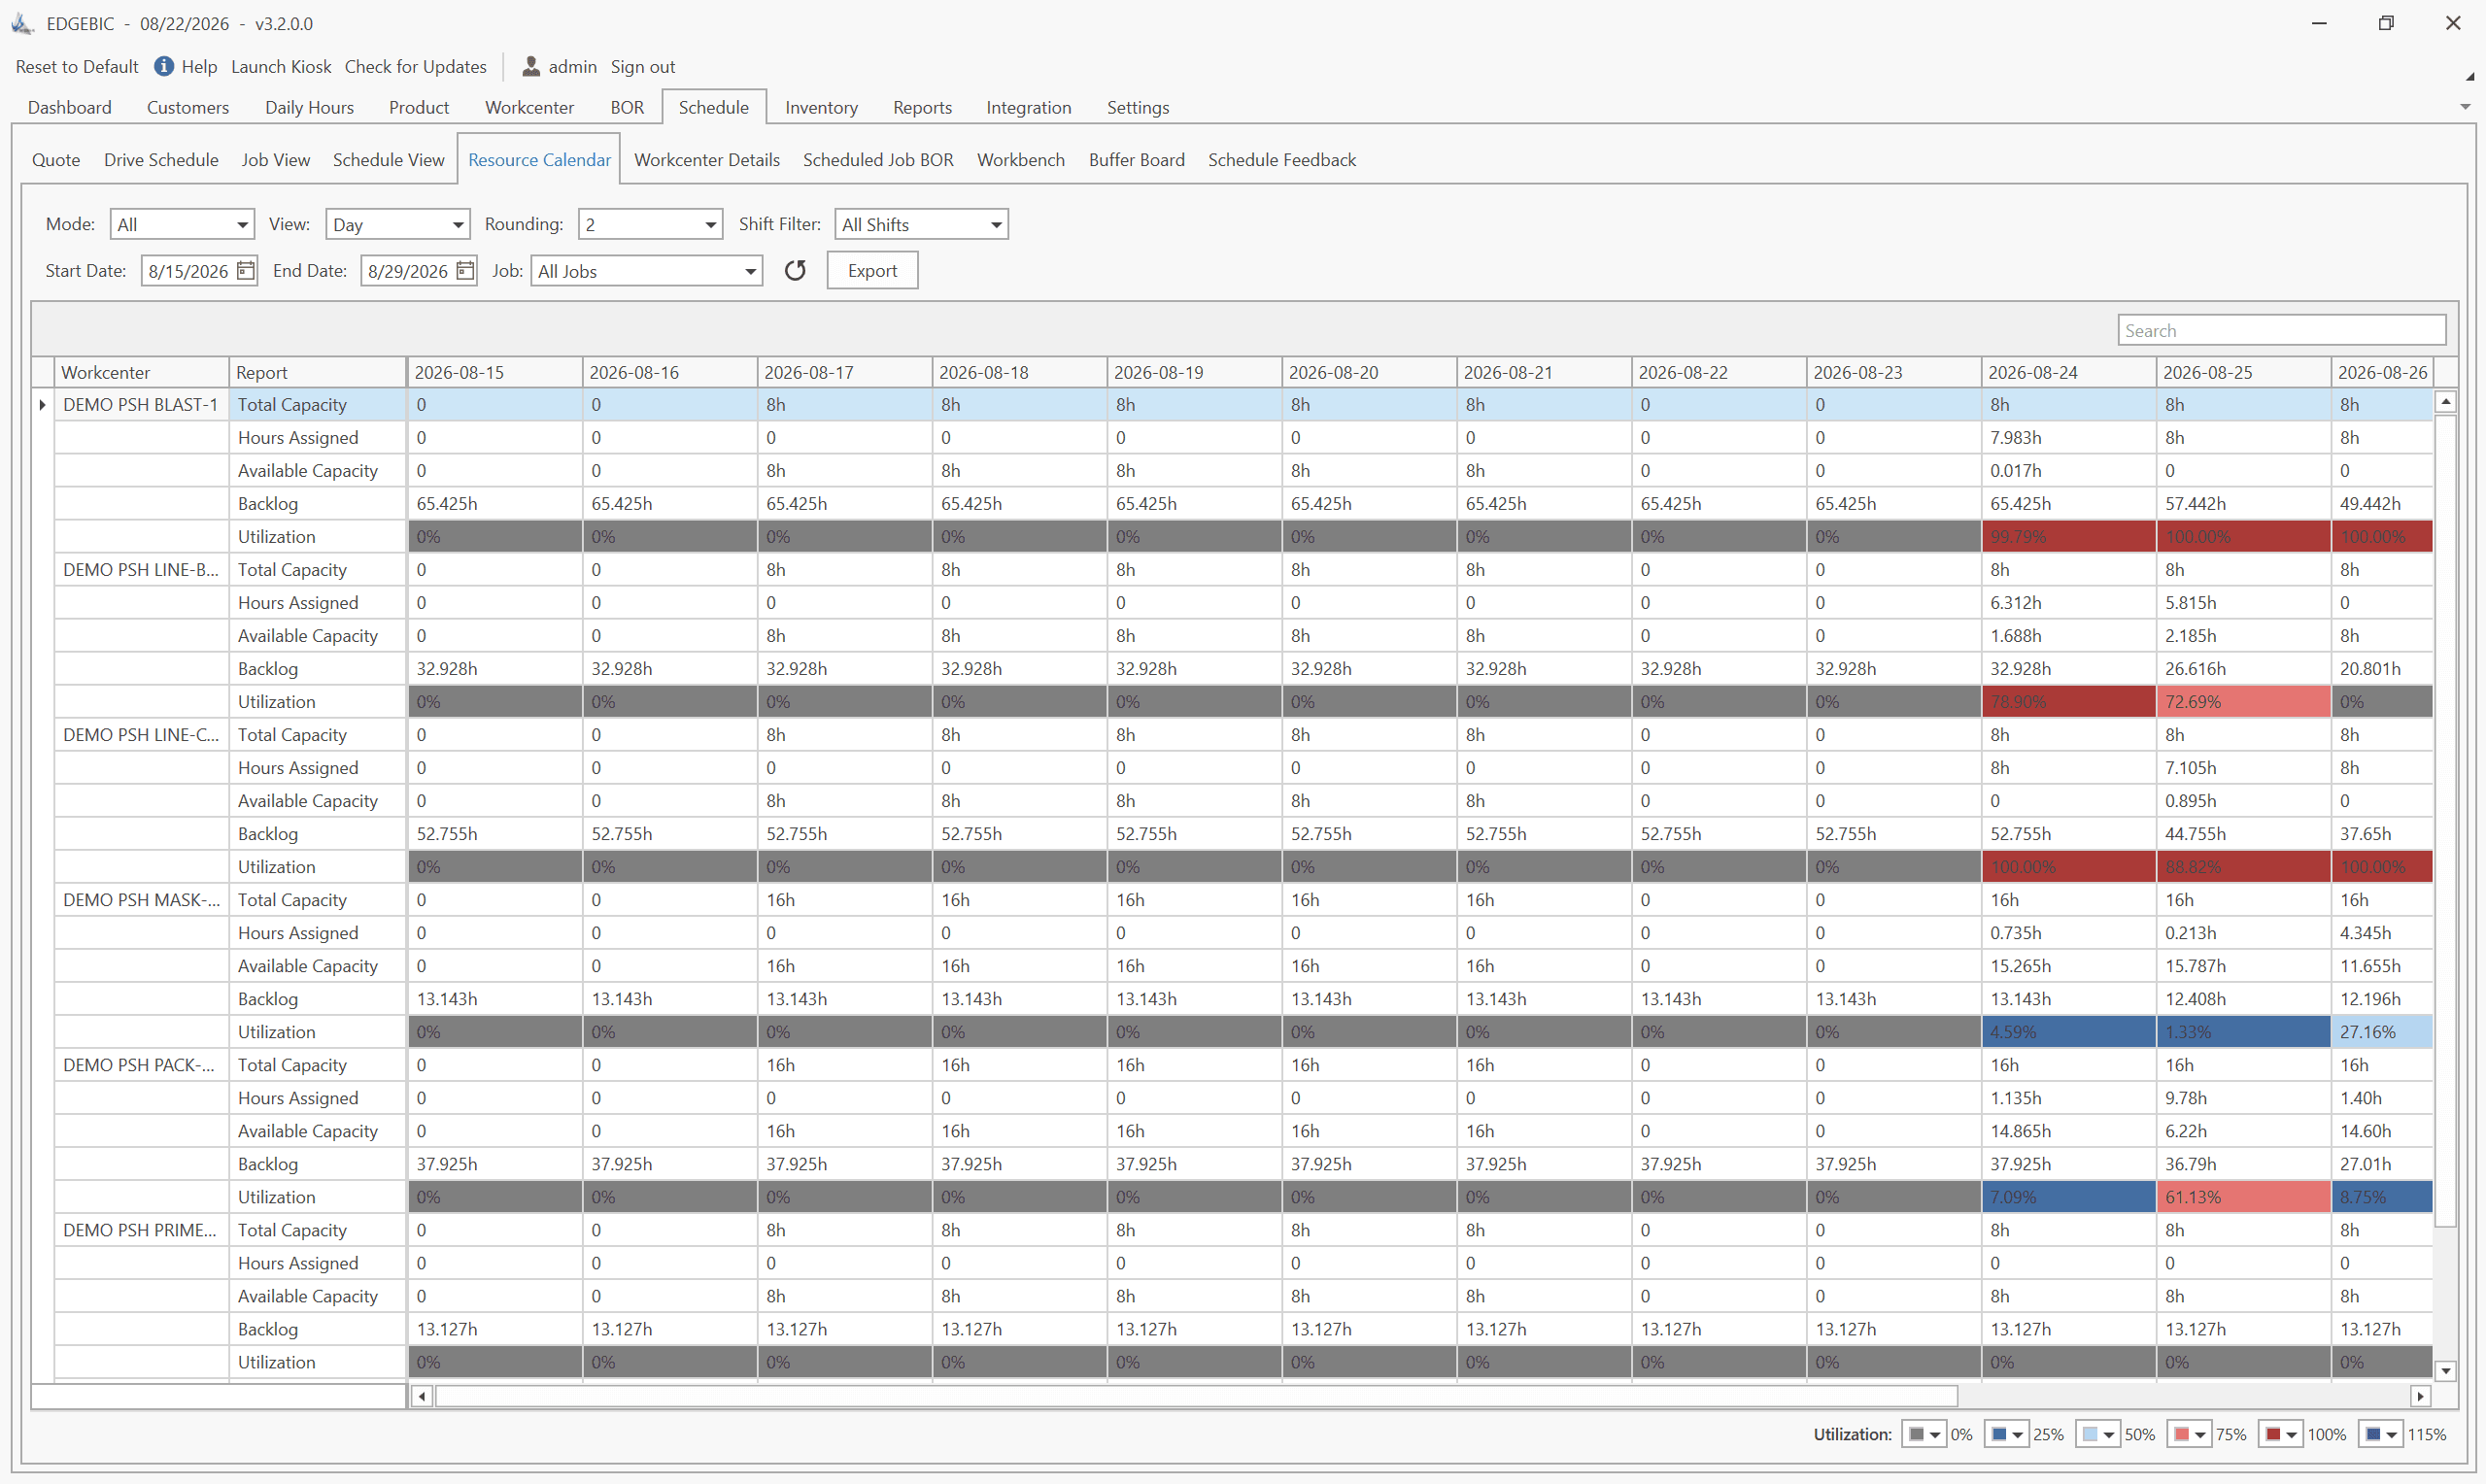Open the Workcenter Details sub-tab
2486x1484 pixels.
(706, 160)
